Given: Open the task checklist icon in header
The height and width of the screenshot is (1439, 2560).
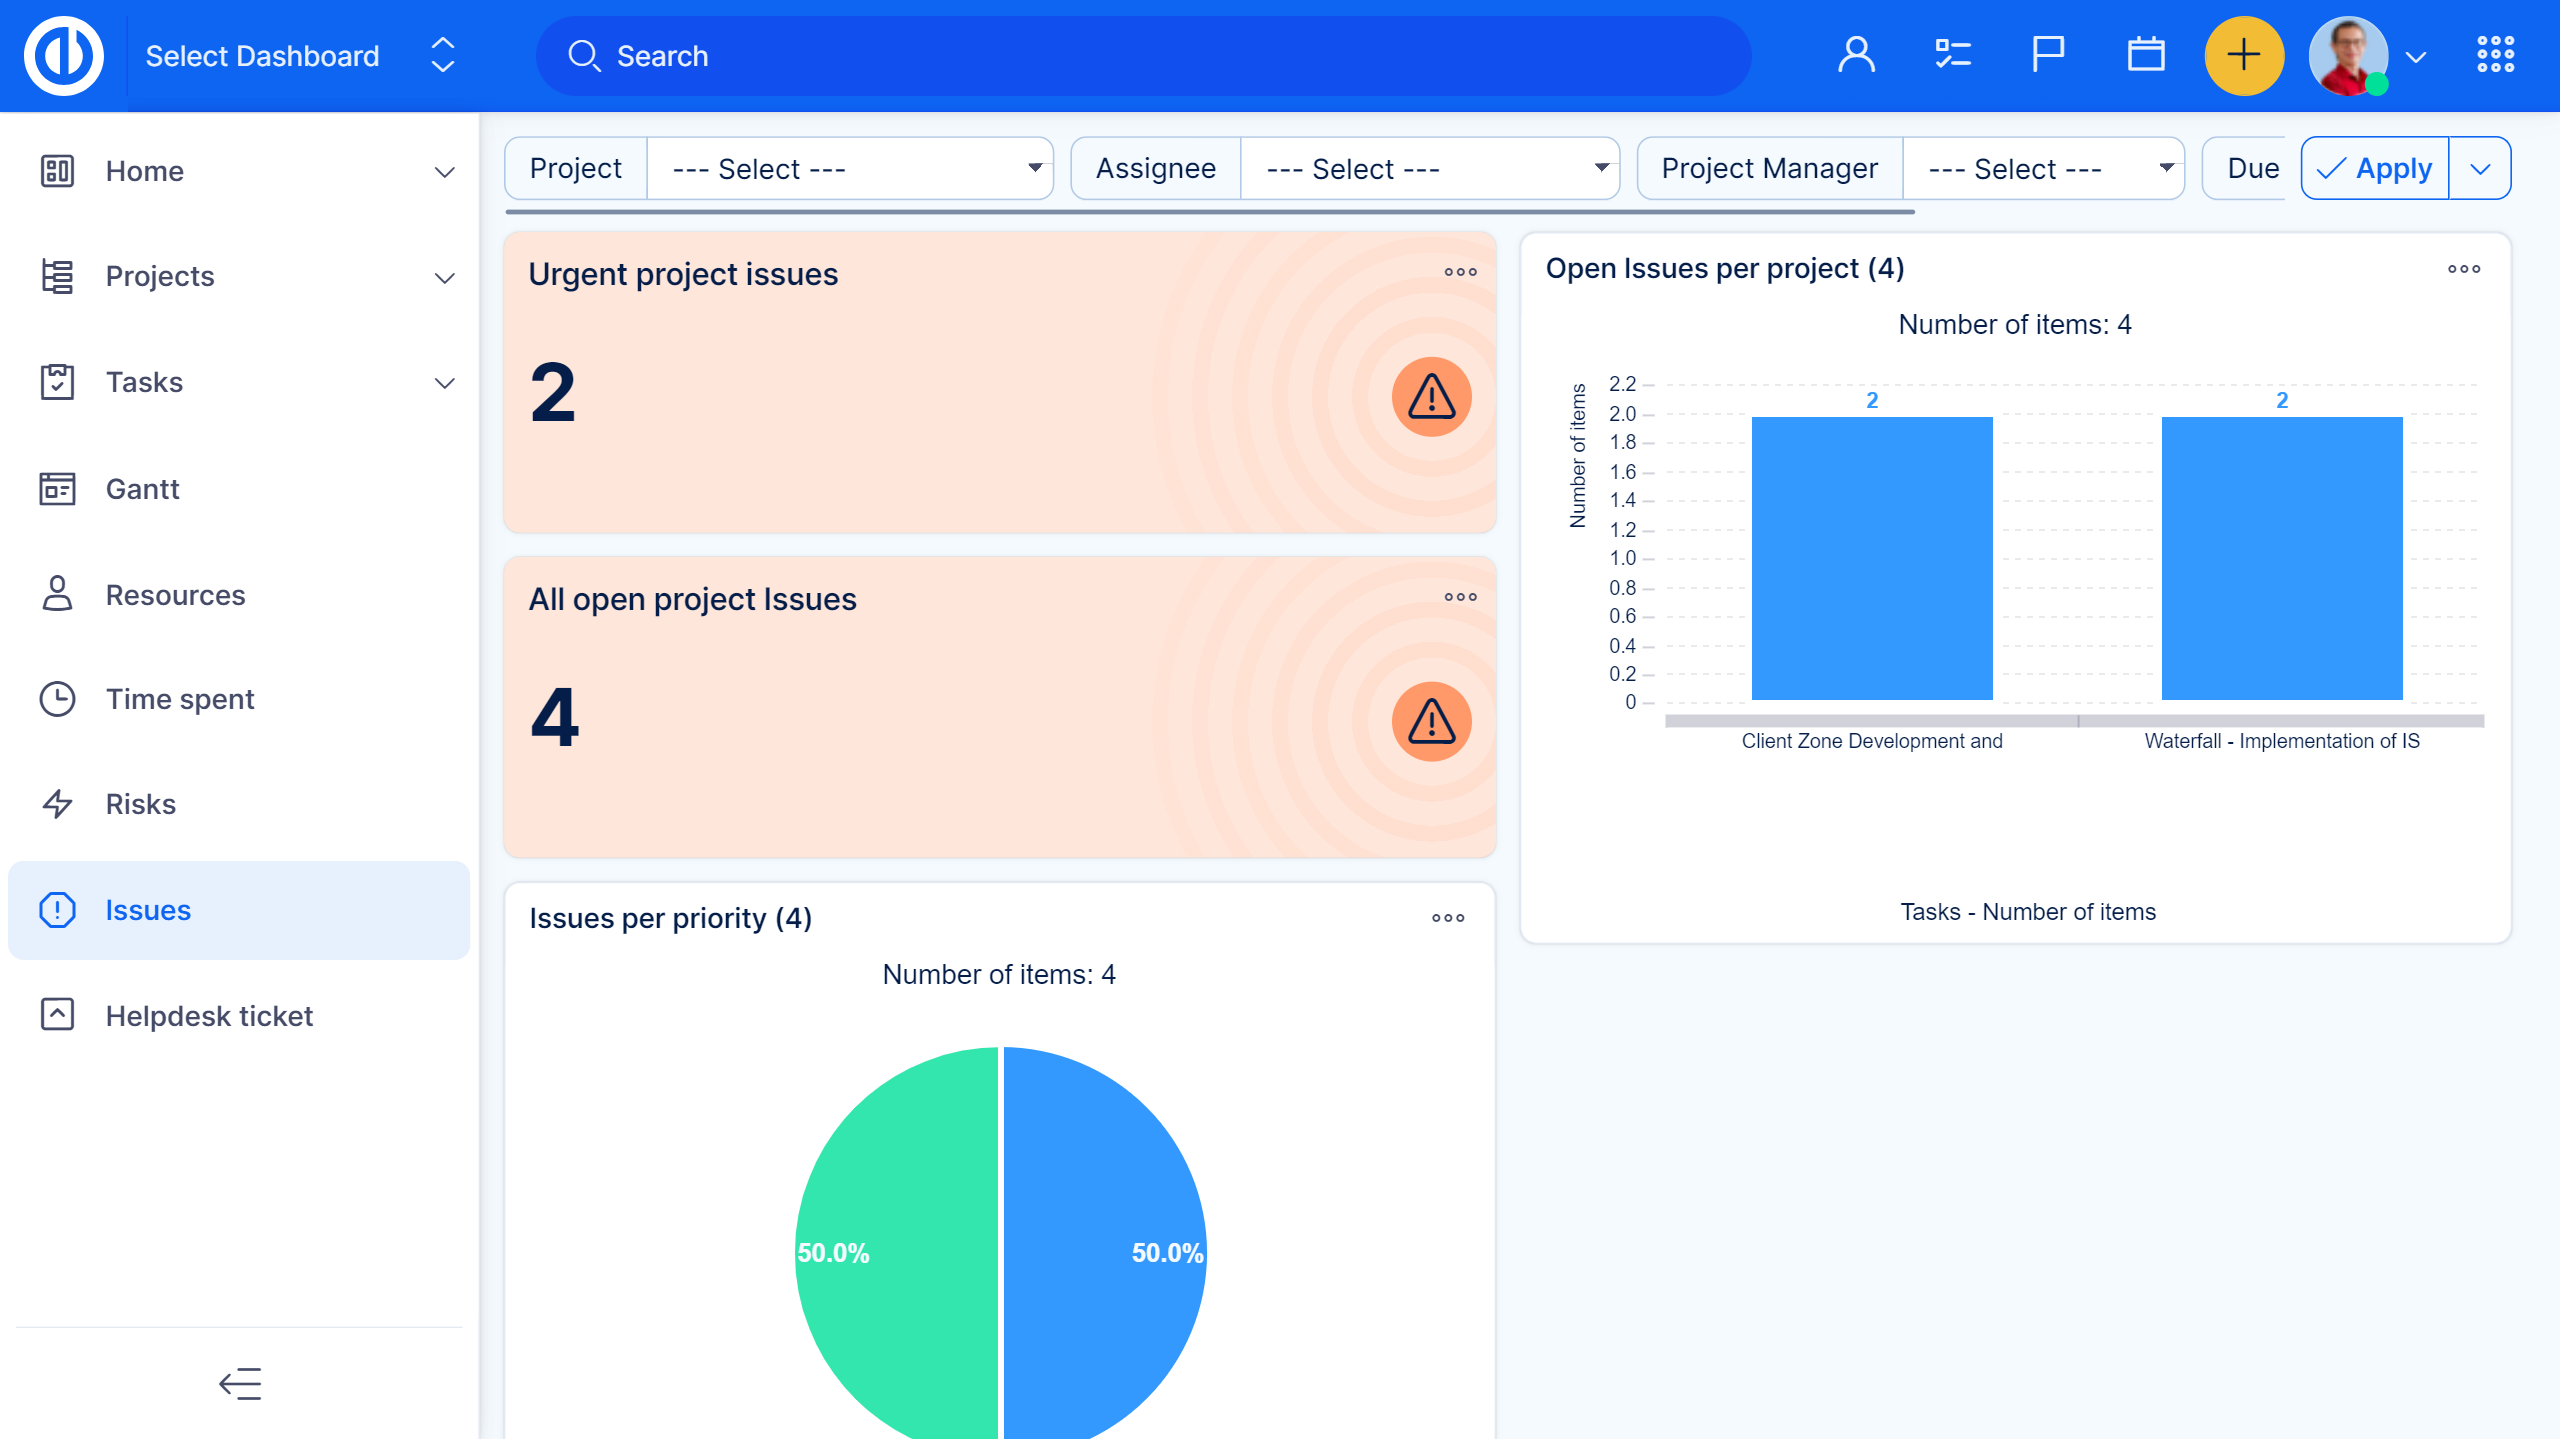Looking at the screenshot, I should pyautogui.click(x=1952, y=55).
